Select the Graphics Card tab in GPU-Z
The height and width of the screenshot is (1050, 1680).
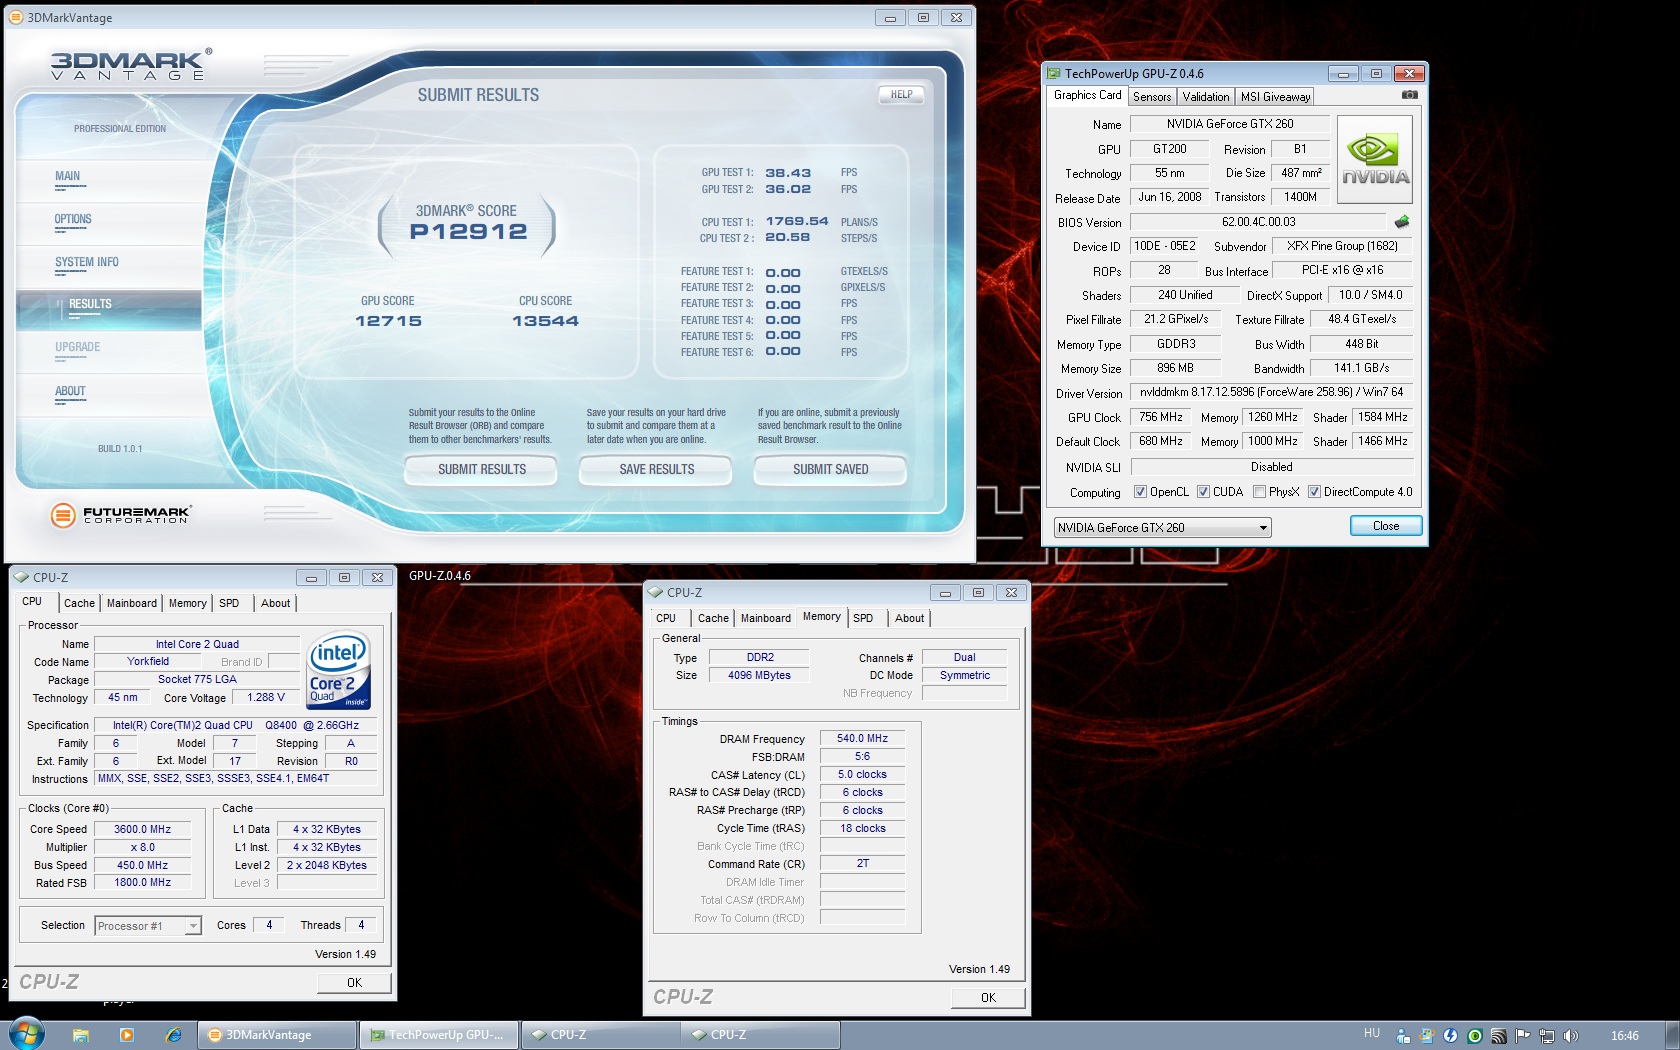click(1088, 96)
